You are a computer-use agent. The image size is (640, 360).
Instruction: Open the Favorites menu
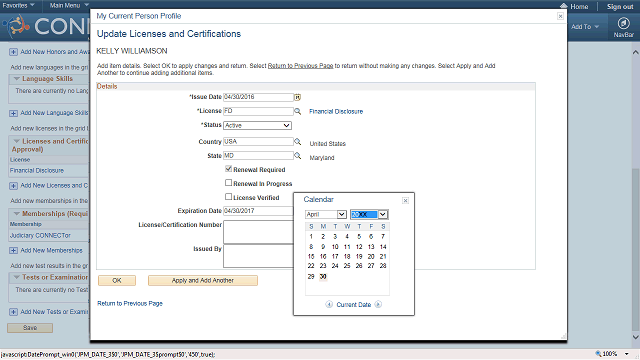point(18,5)
